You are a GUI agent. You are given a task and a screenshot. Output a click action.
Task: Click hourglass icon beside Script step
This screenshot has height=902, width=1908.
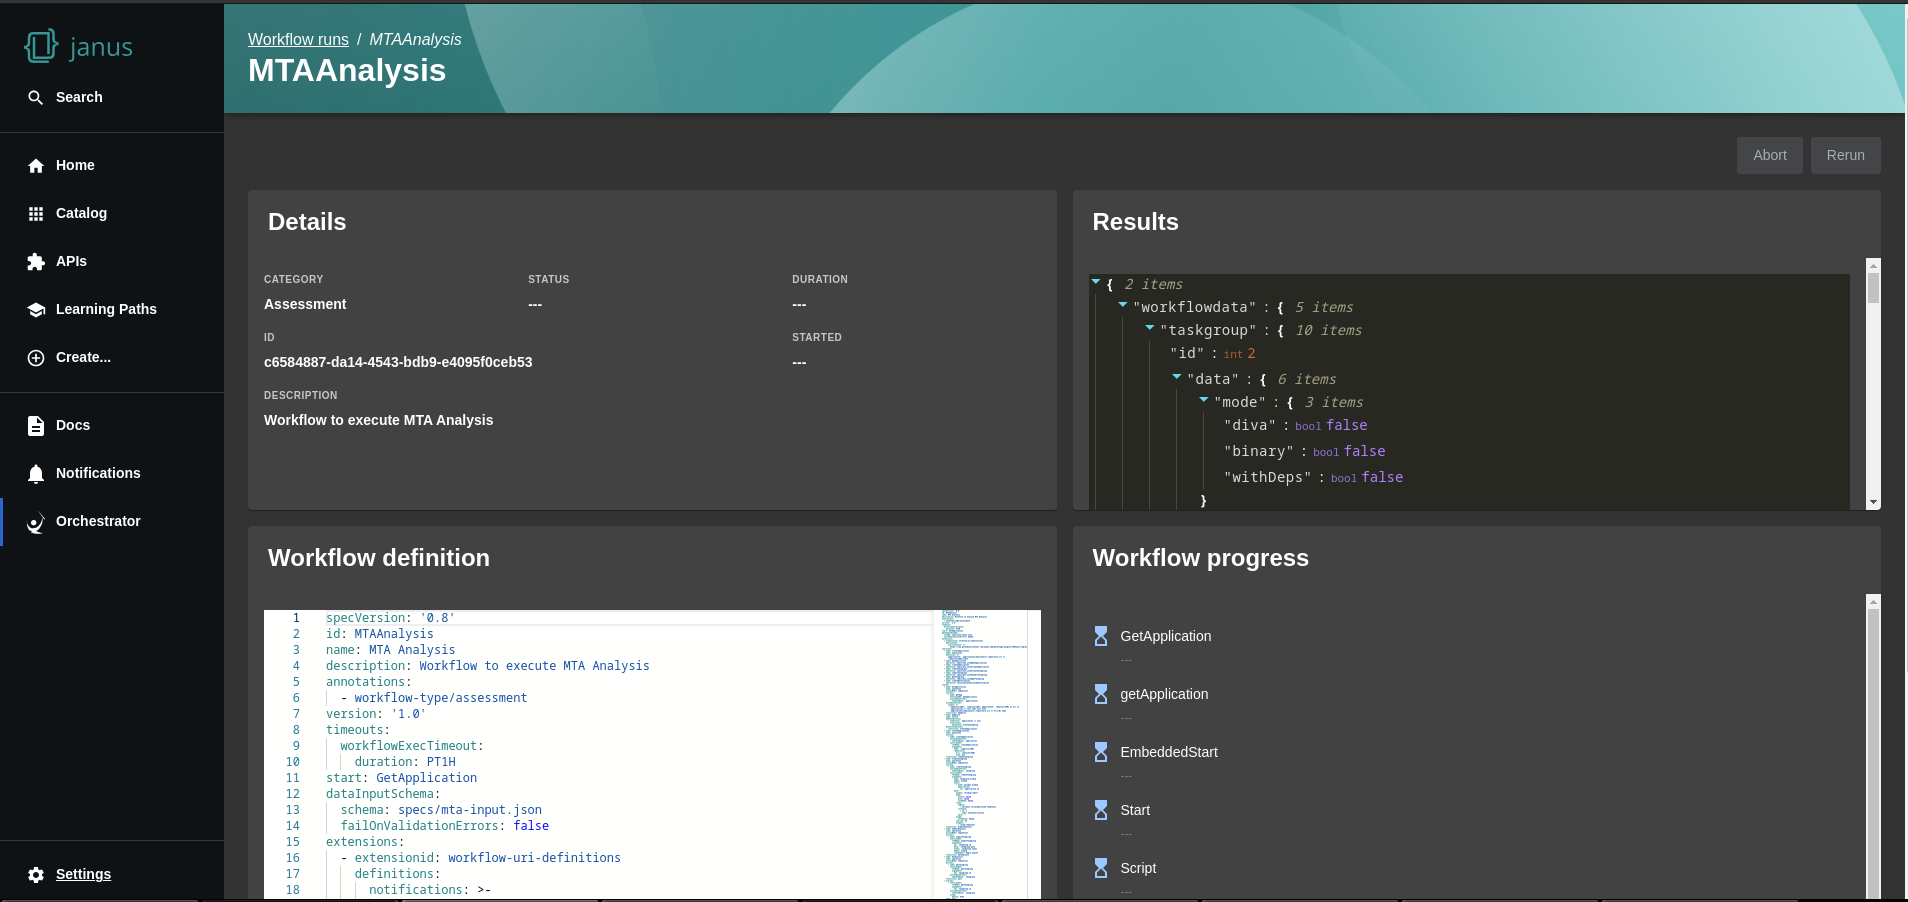(1101, 868)
